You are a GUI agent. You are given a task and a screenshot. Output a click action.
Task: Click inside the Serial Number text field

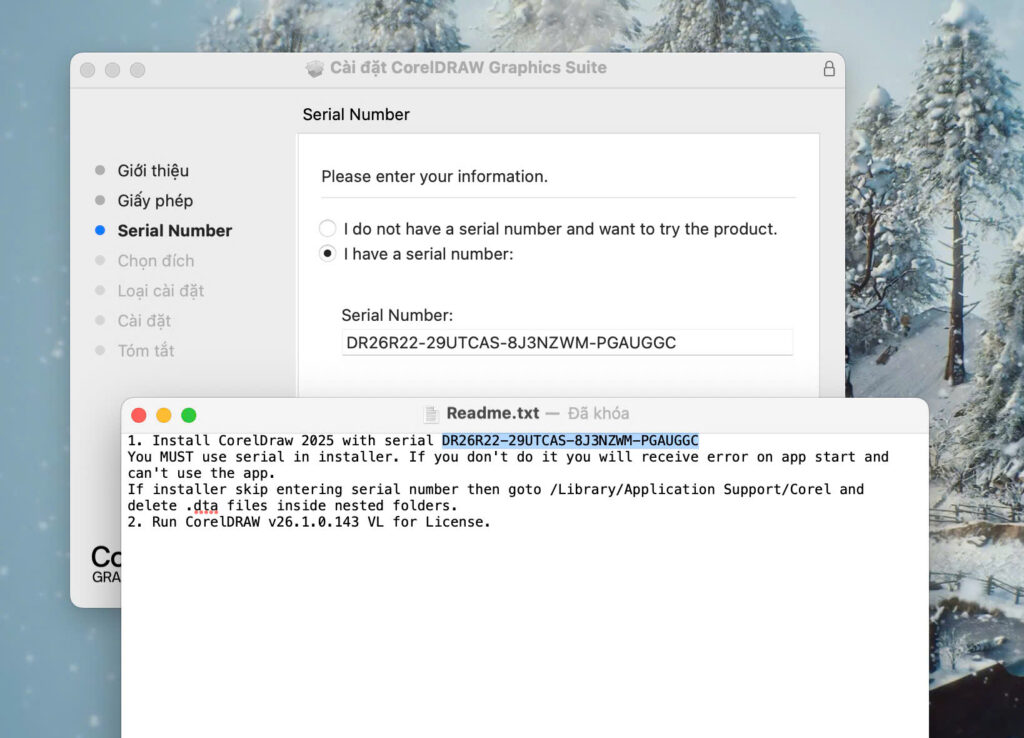566,343
